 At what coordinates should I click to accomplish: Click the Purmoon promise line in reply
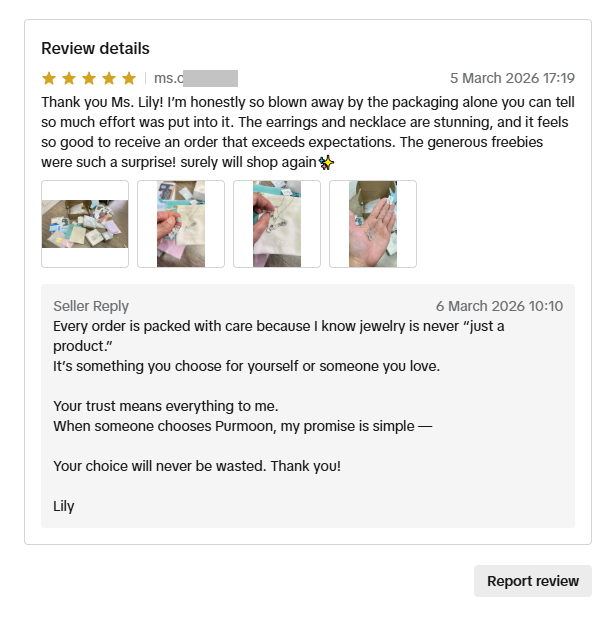click(x=242, y=426)
